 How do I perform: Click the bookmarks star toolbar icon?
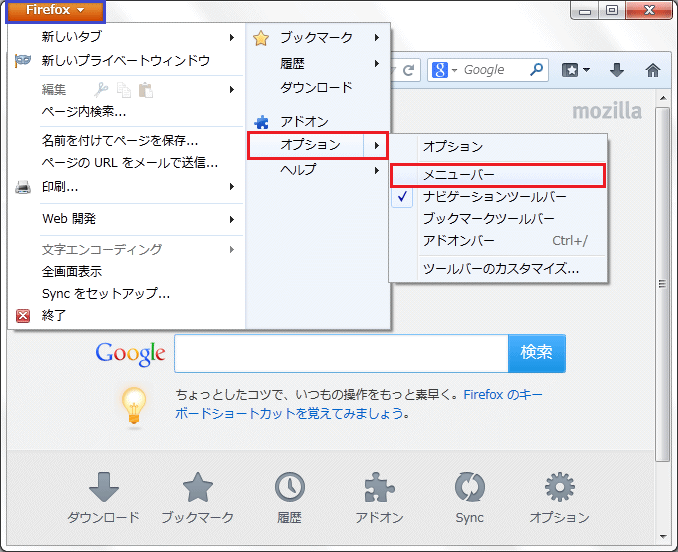[x=570, y=70]
